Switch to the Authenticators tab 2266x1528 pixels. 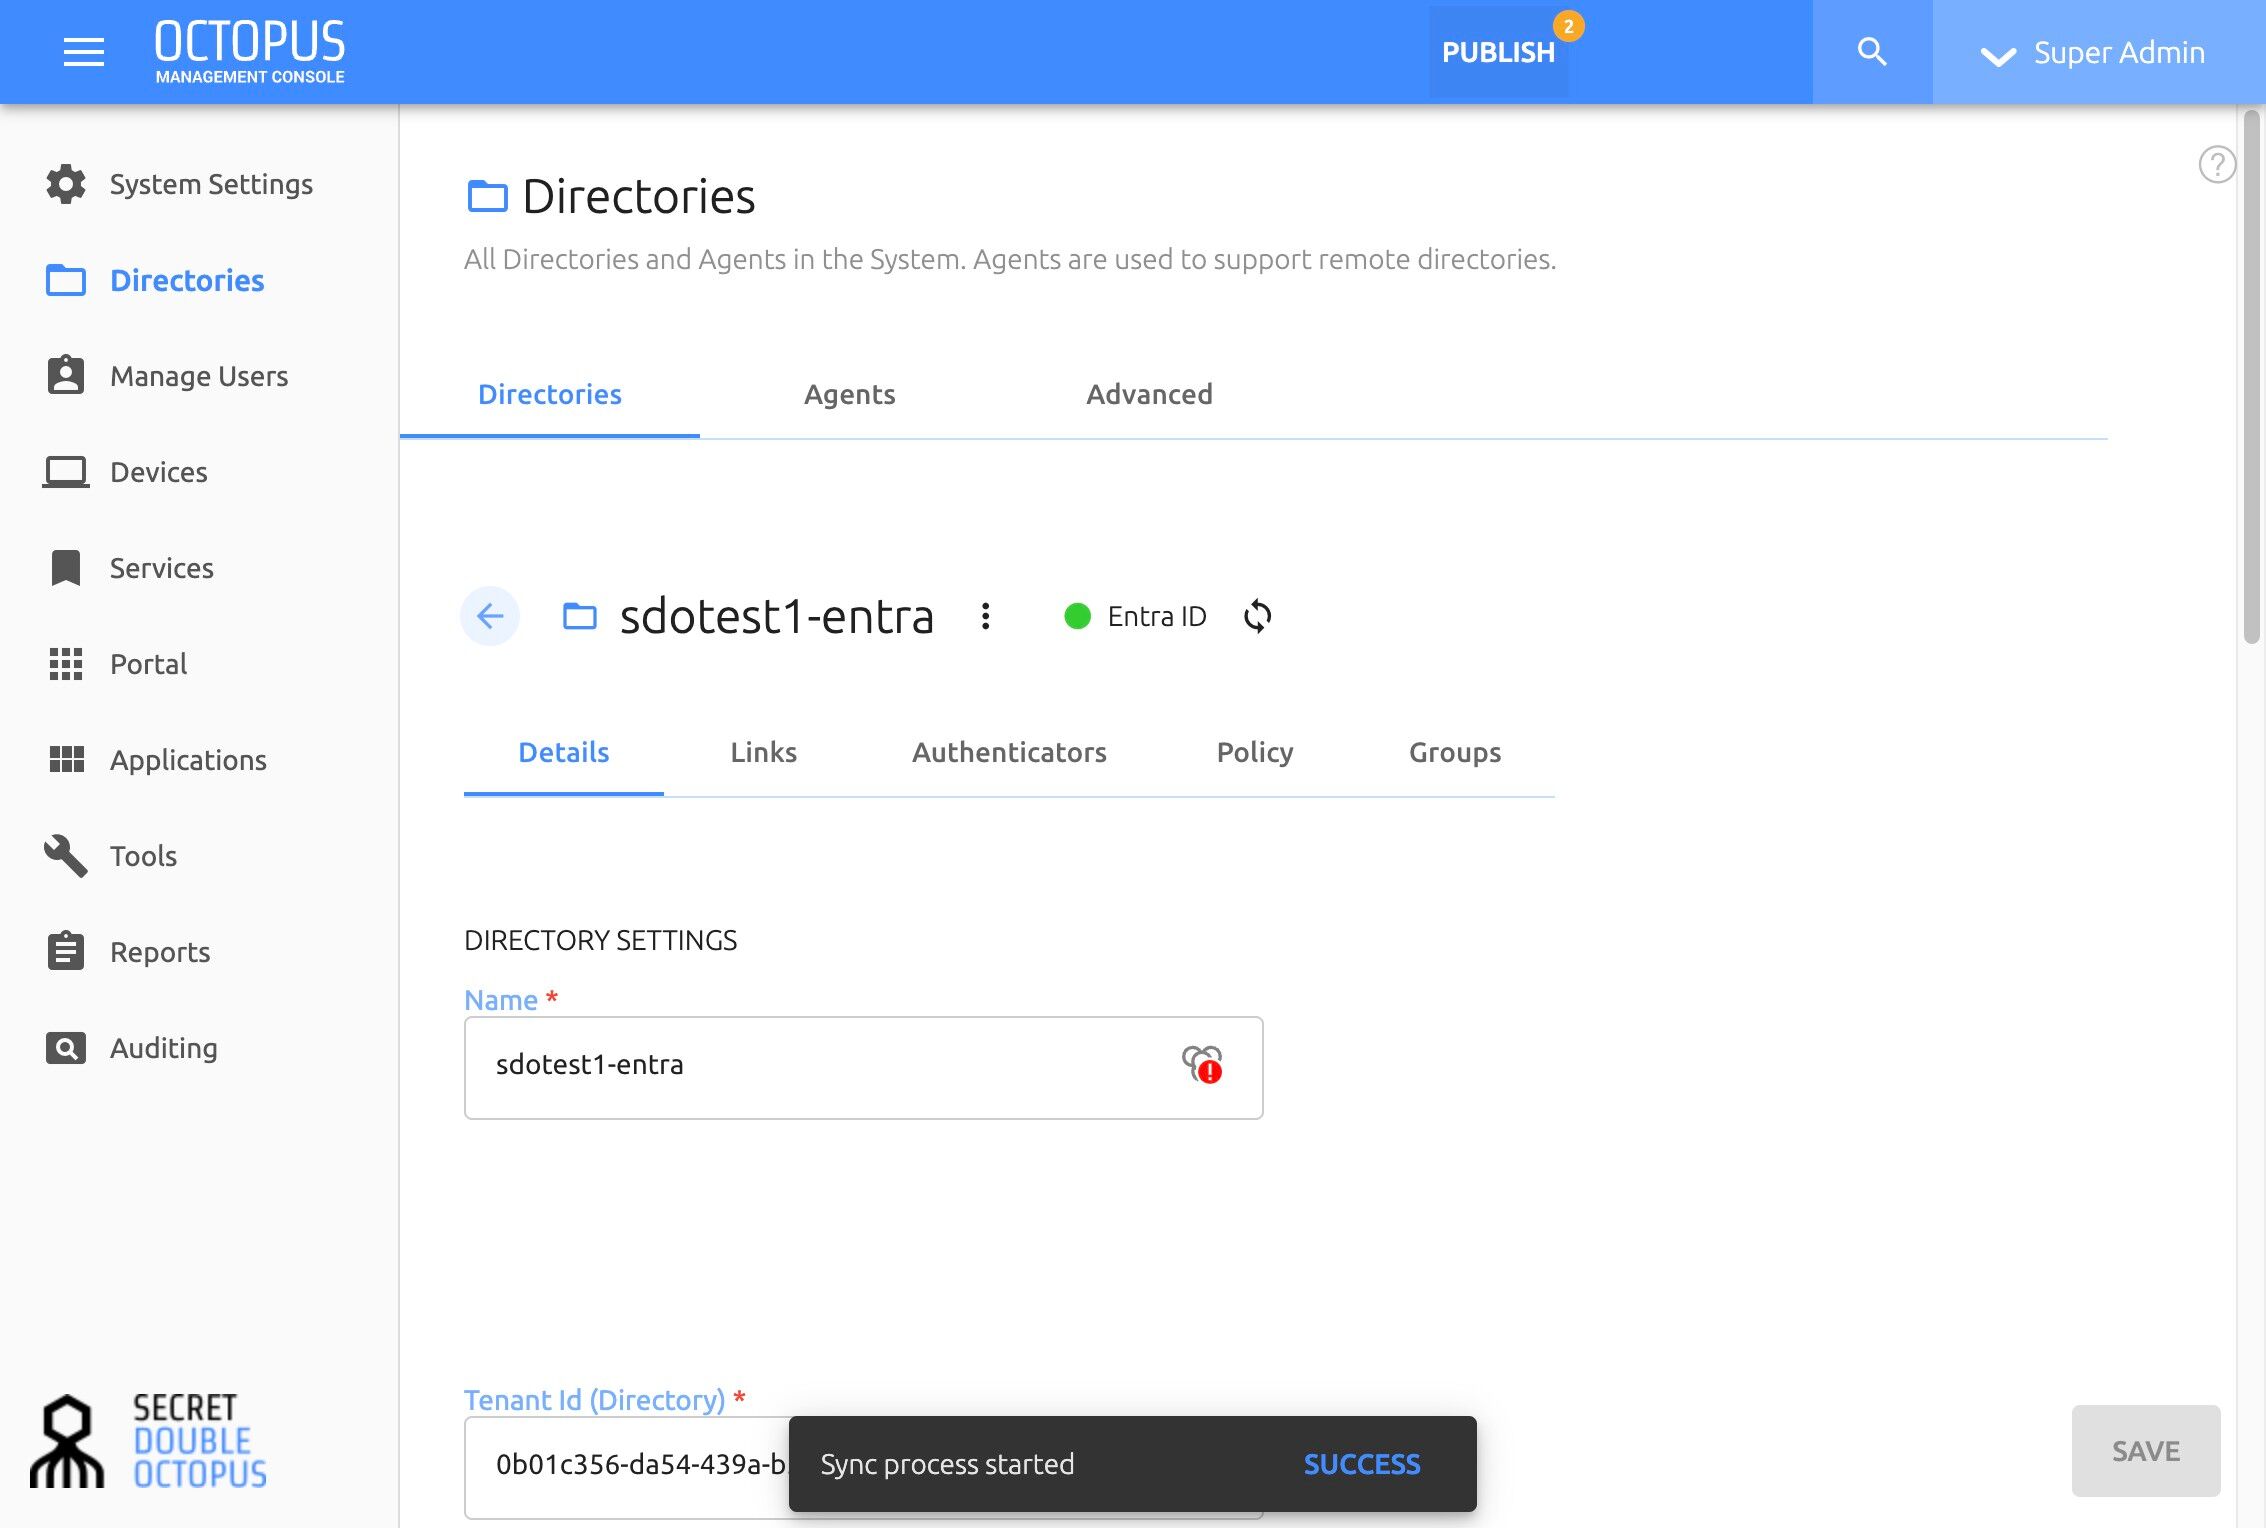1009,752
